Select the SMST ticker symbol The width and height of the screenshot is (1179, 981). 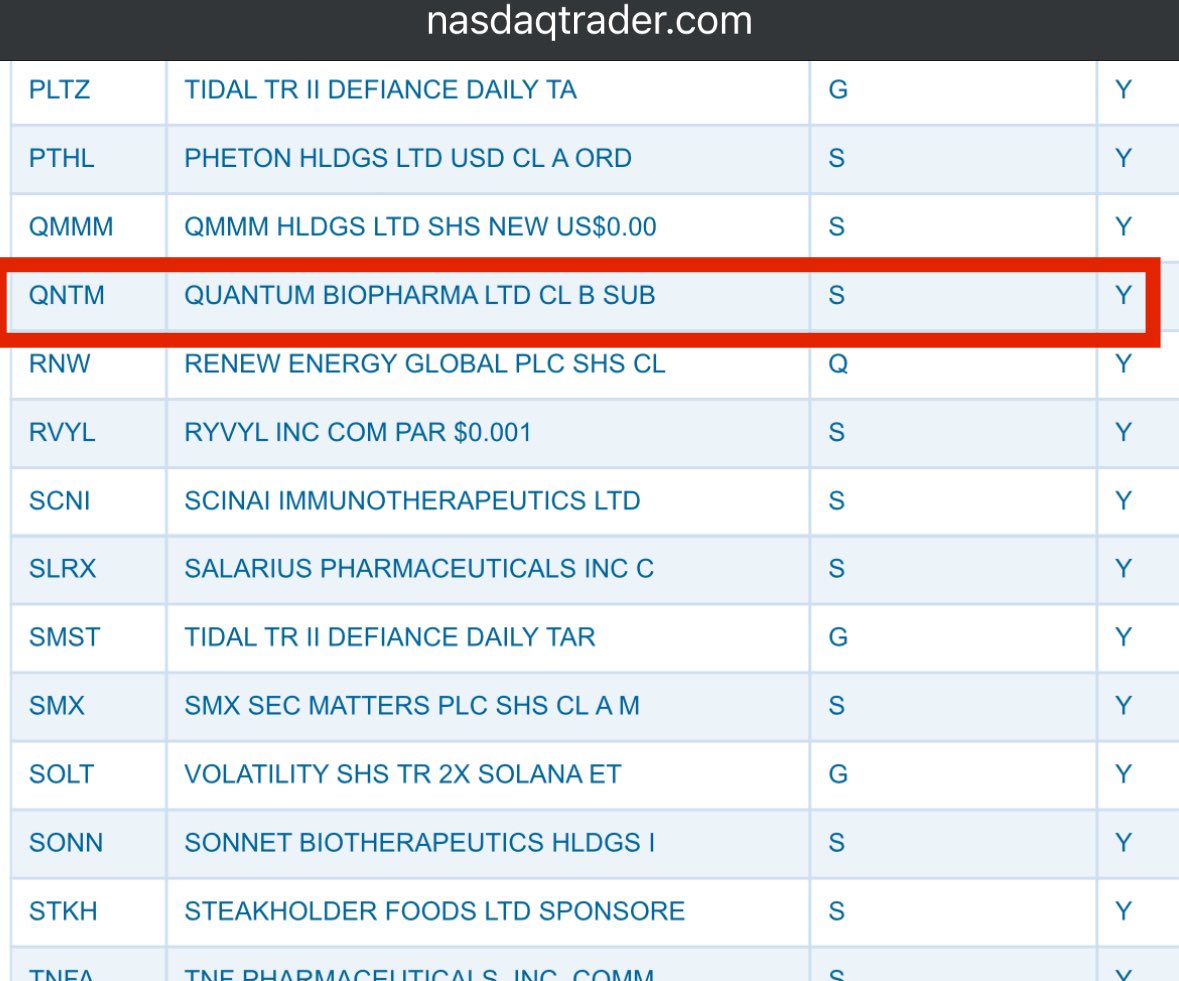64,637
